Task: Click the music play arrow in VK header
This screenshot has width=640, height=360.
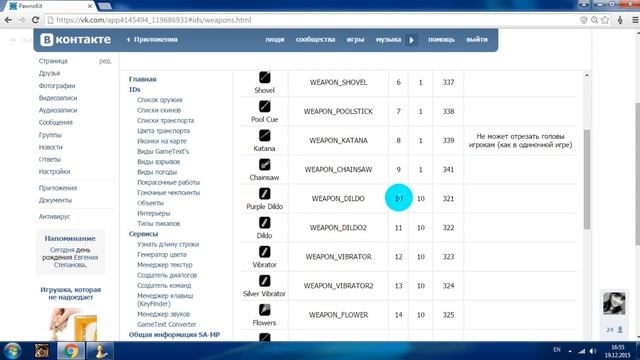Action: tap(411, 40)
